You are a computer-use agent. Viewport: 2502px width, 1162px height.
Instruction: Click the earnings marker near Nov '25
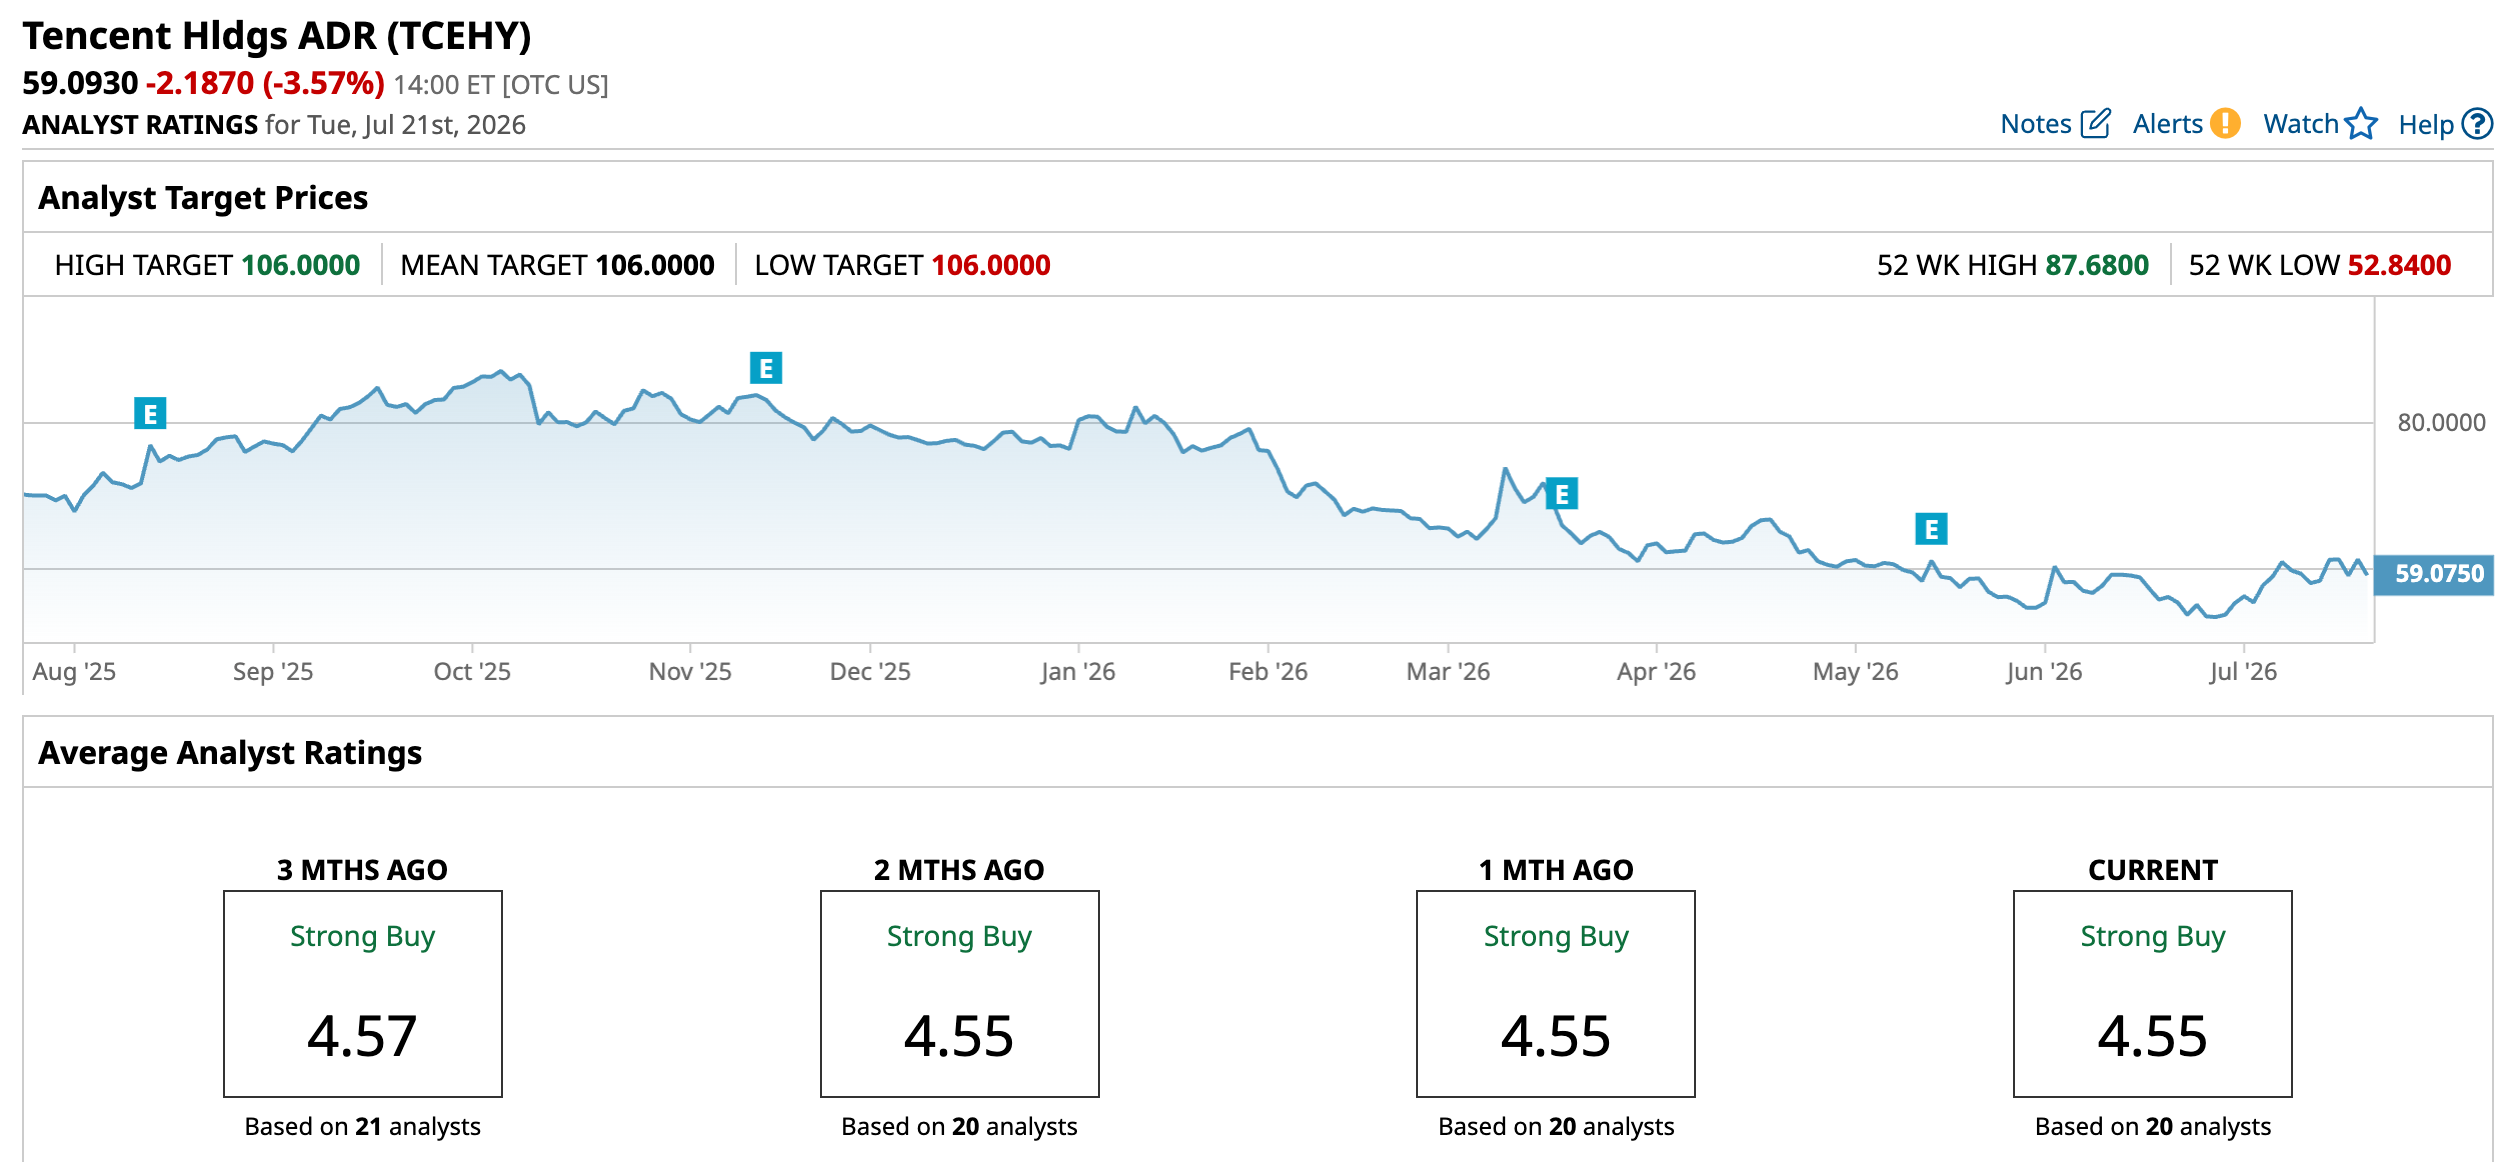[x=766, y=368]
